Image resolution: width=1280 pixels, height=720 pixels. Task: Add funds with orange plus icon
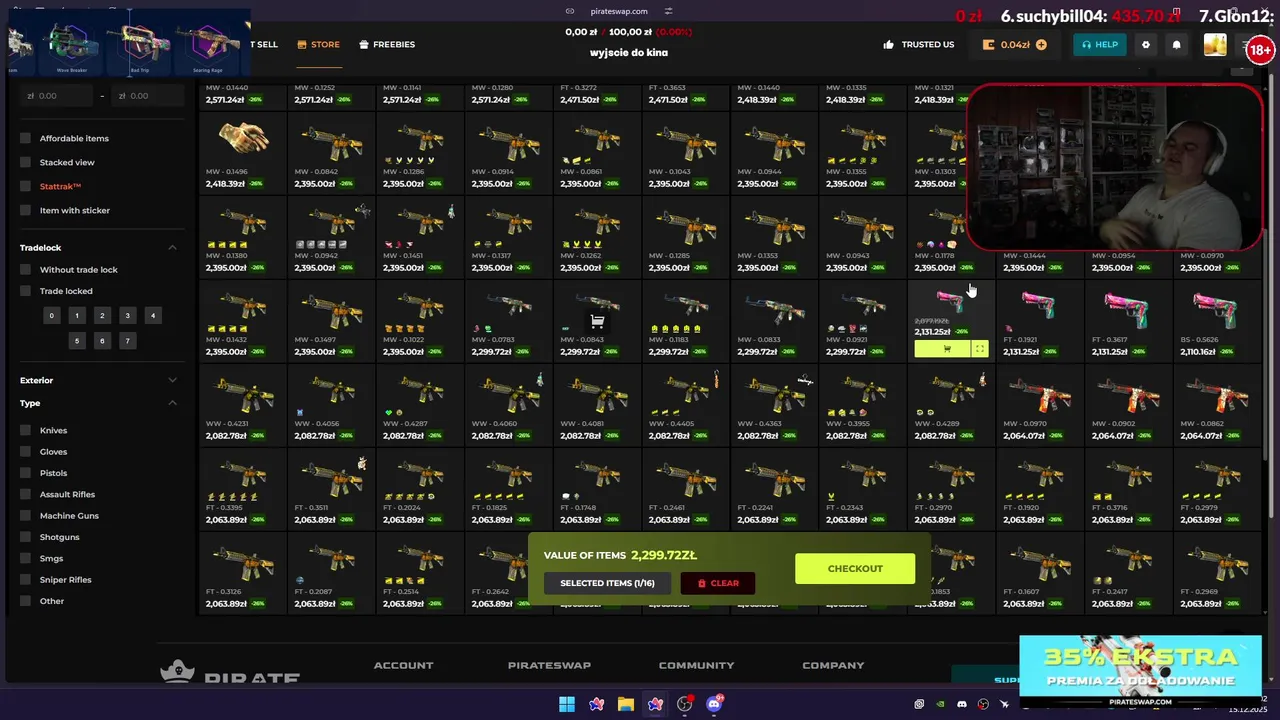(1041, 44)
